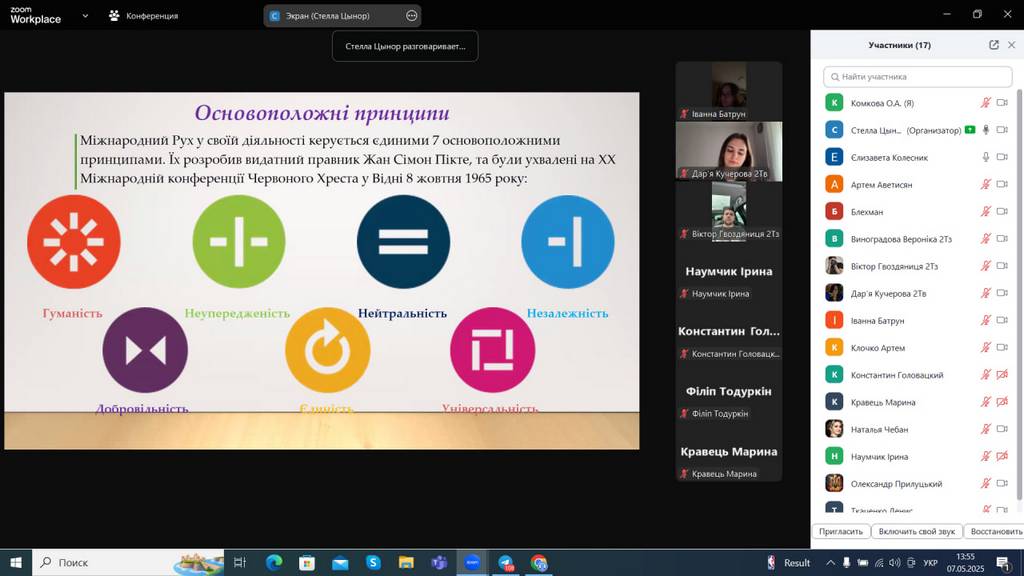Viewport: 1024px width, 576px height.
Task: Click muted mic icon for Артем Аветисян
Action: tap(985, 184)
